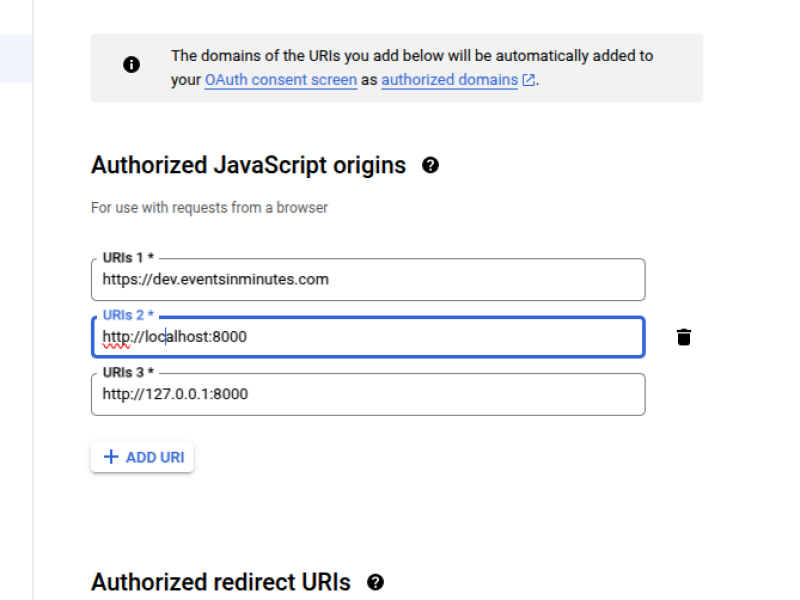Click the Authorized redirect URIs heading
This screenshot has width=800, height=600.
pyautogui.click(x=221, y=582)
